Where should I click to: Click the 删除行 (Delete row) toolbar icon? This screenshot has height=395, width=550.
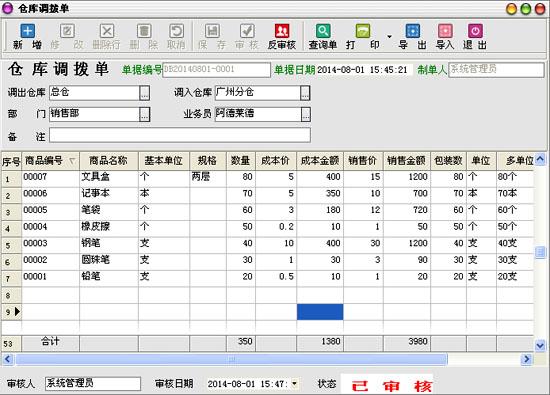pos(107,31)
